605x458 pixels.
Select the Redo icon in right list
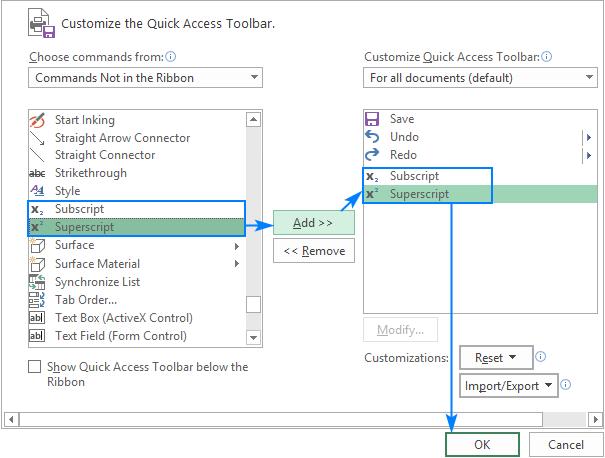pyautogui.click(x=373, y=155)
